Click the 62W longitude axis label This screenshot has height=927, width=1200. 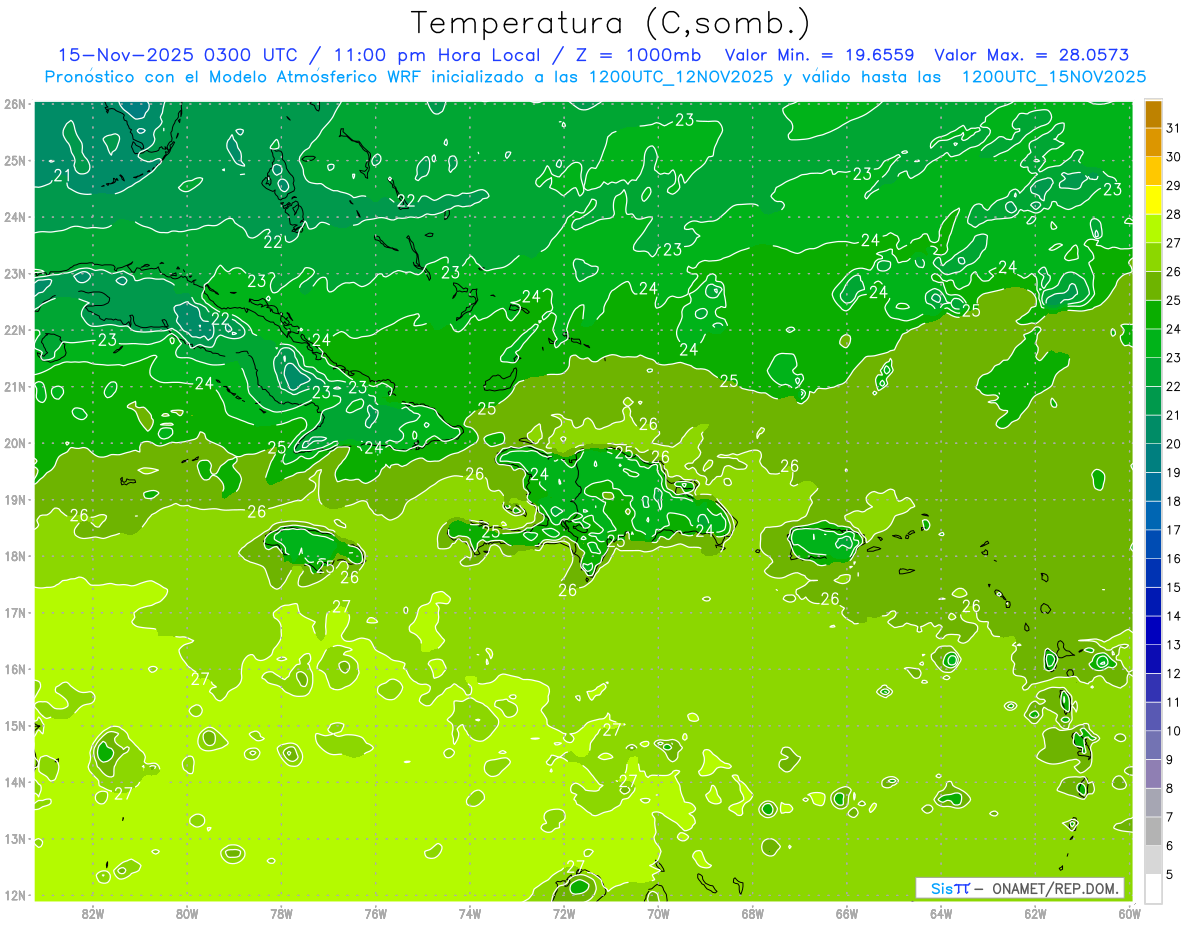1035,913
